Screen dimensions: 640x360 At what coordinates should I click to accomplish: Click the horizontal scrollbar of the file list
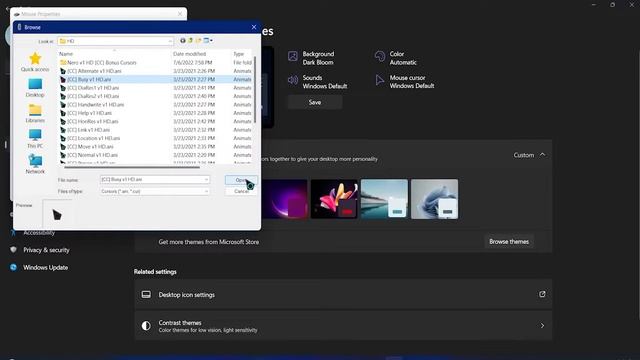[x=131, y=167]
